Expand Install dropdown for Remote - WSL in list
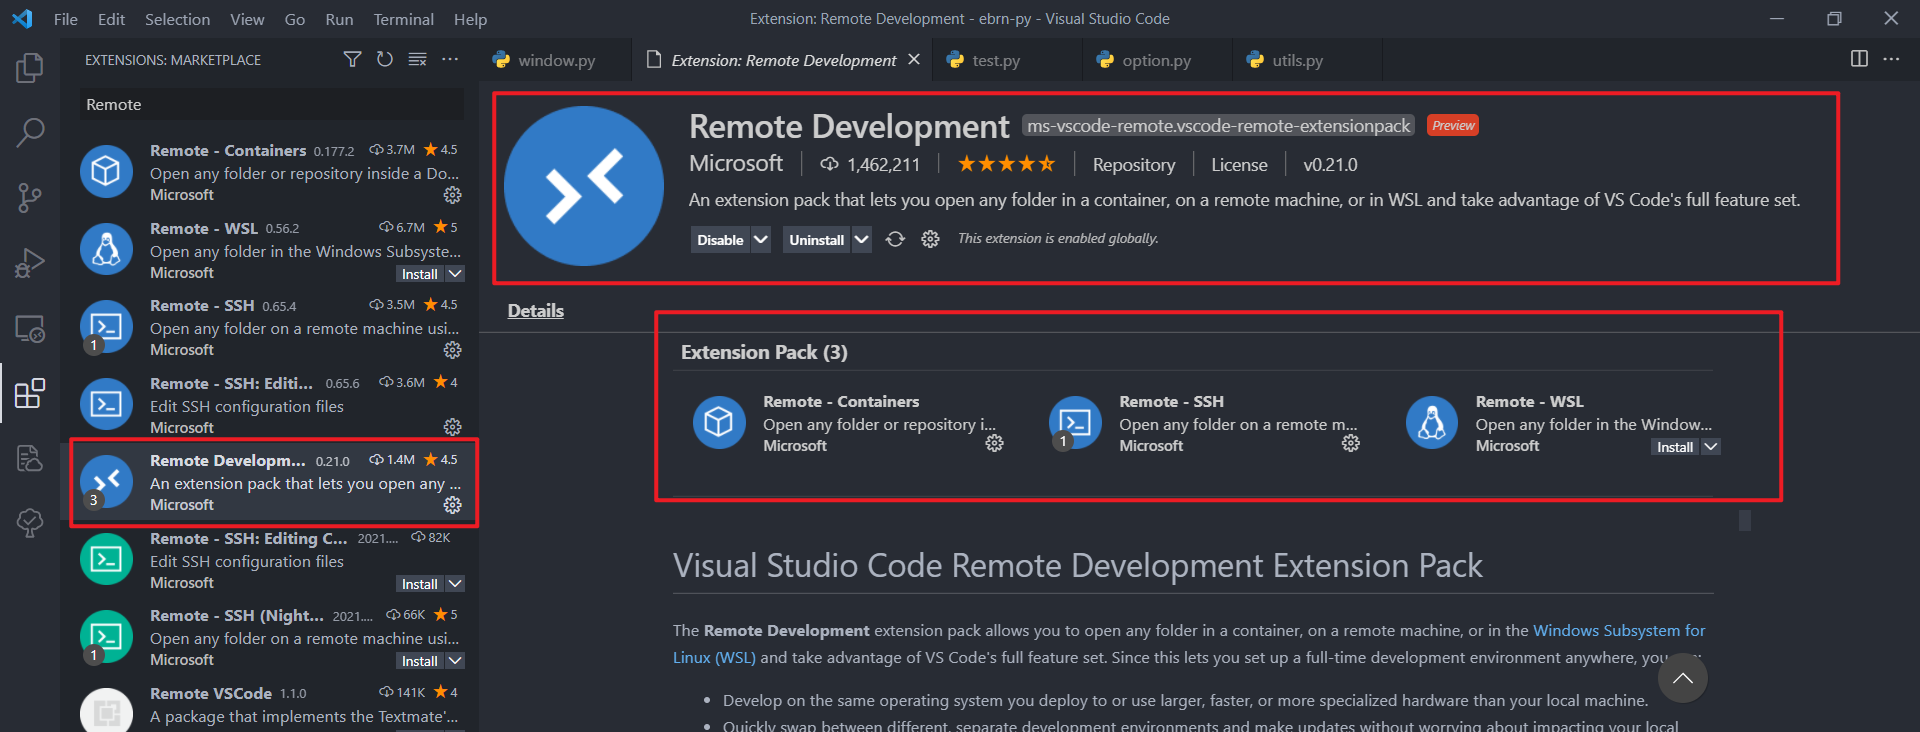 [455, 274]
